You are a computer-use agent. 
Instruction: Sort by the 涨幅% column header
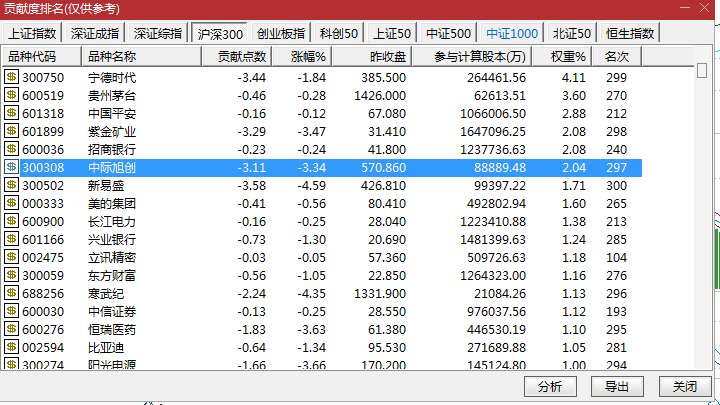302,56
